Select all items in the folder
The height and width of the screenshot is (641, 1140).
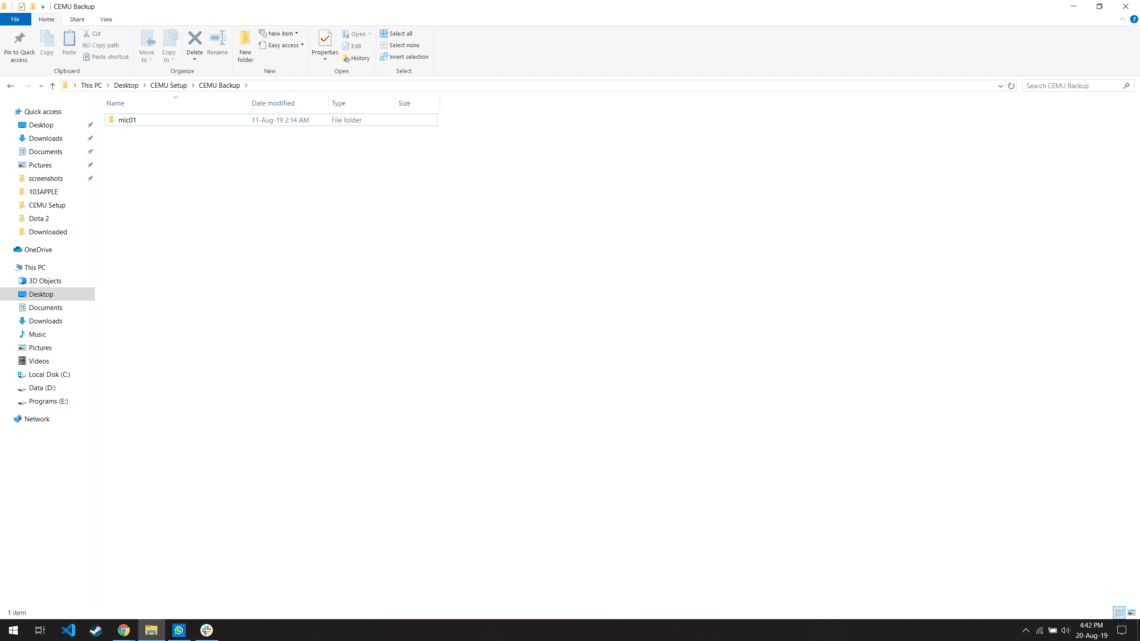click(x=399, y=32)
